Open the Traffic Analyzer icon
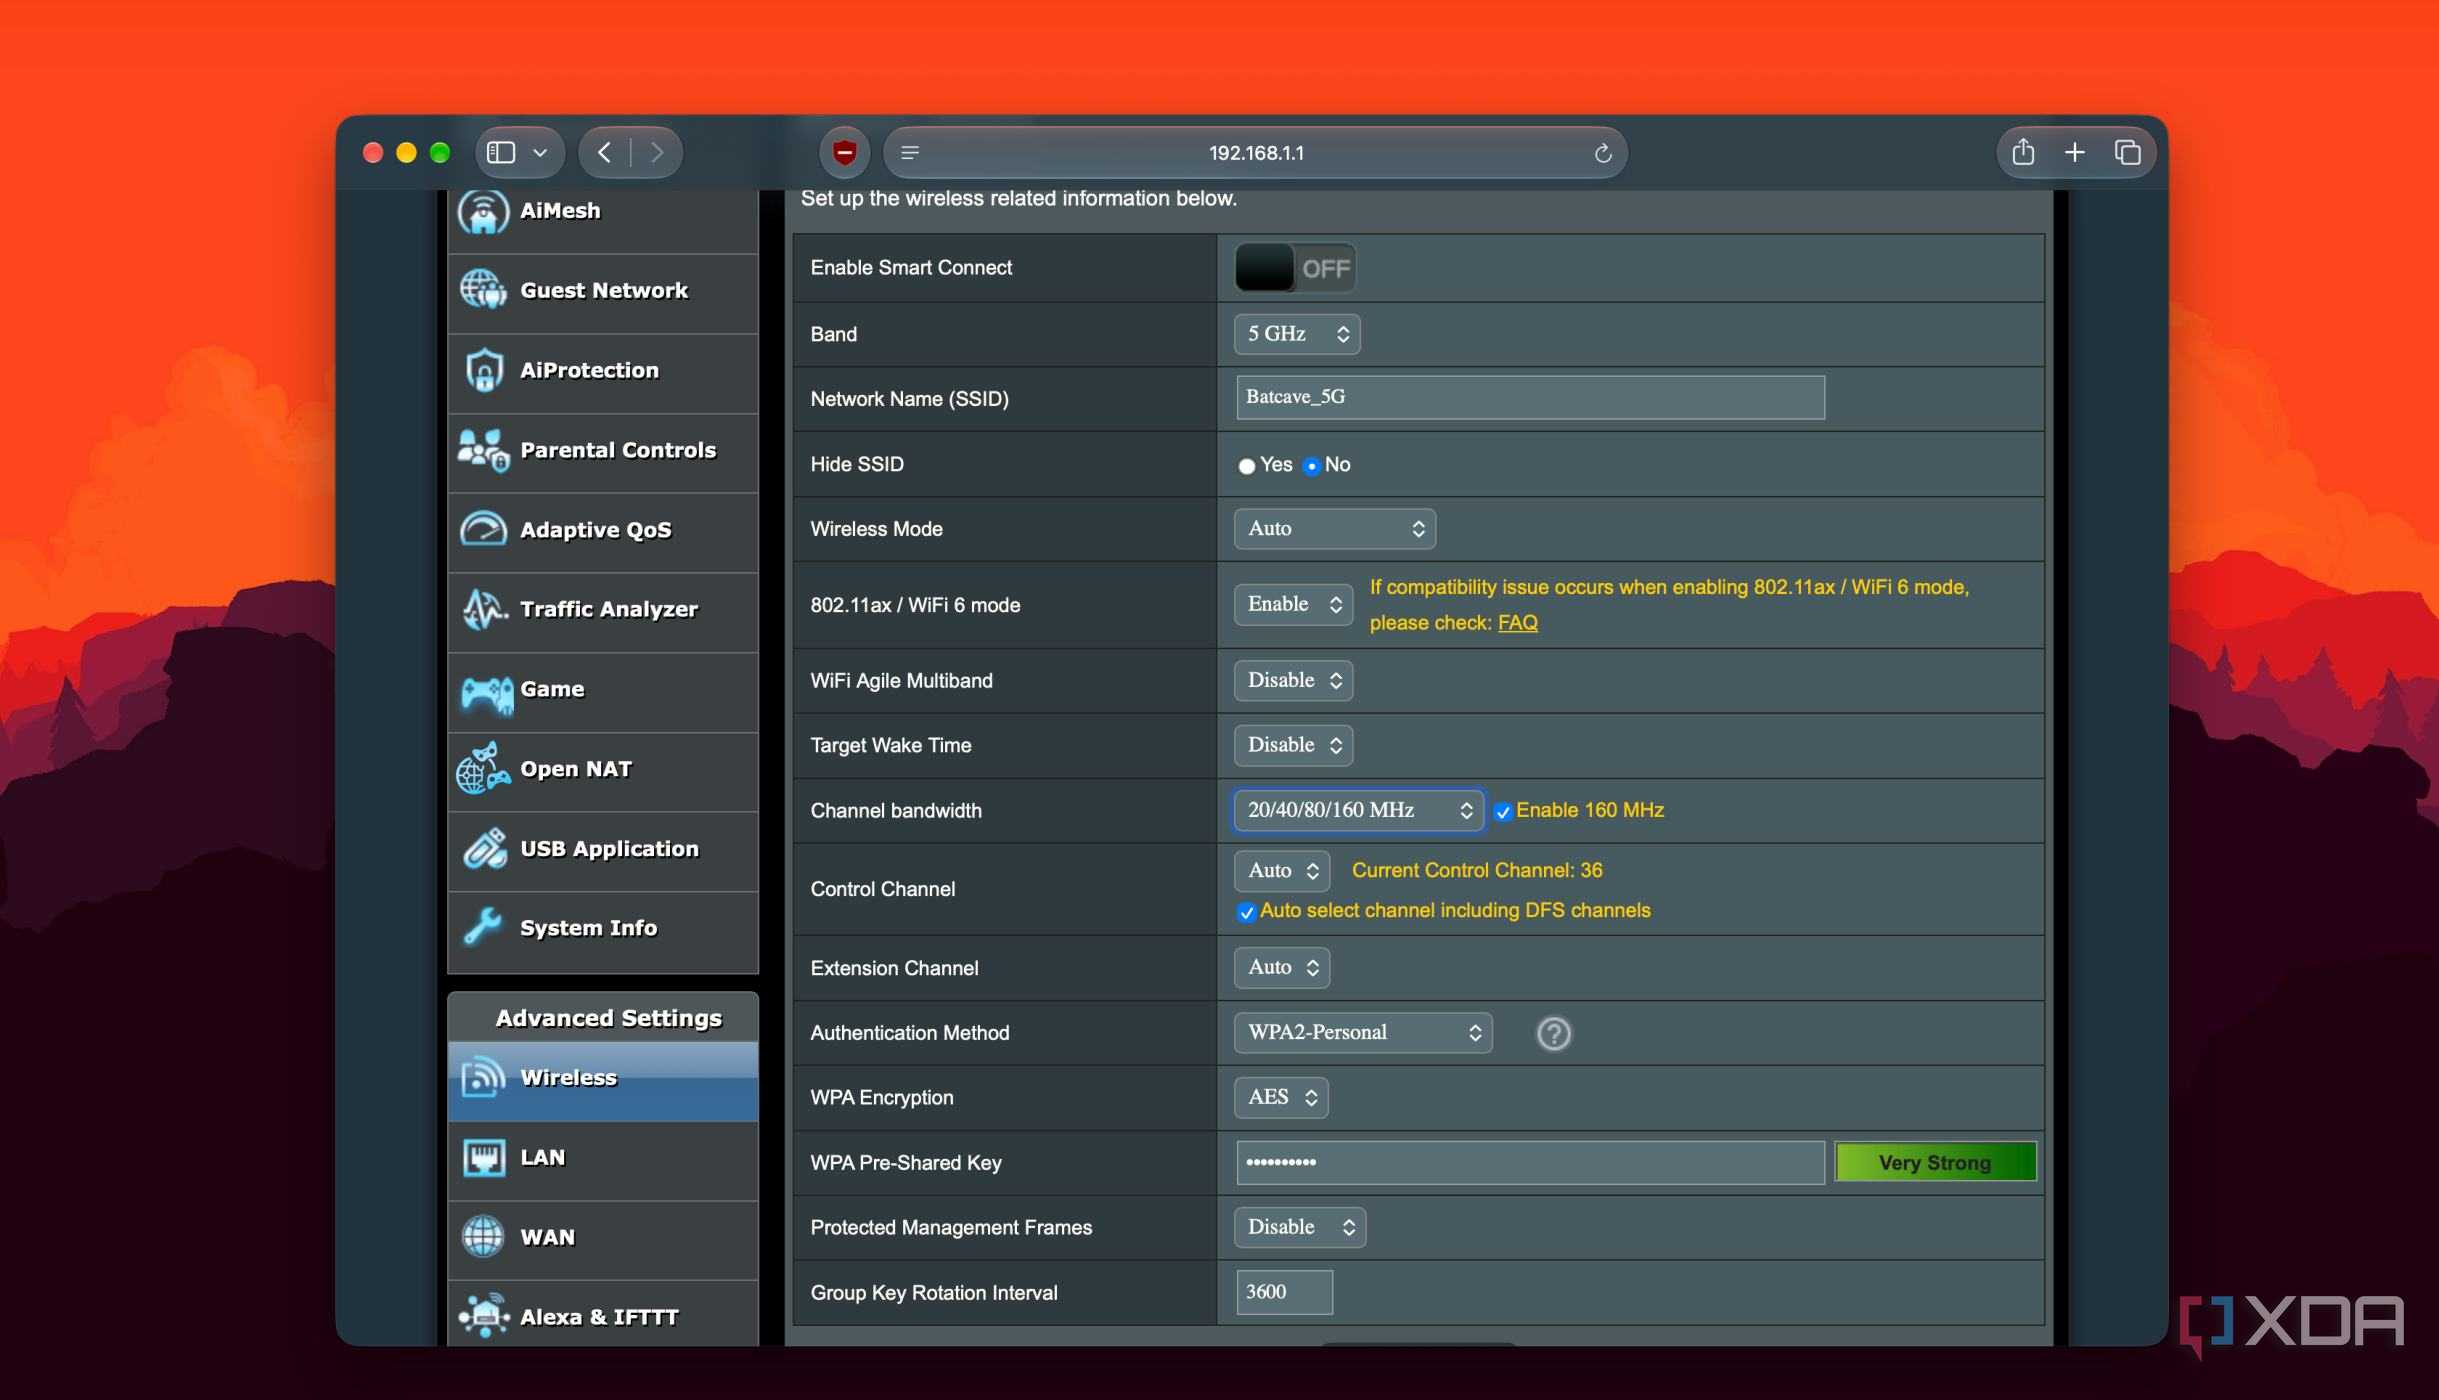This screenshot has height=1400, width=2439. 484,609
